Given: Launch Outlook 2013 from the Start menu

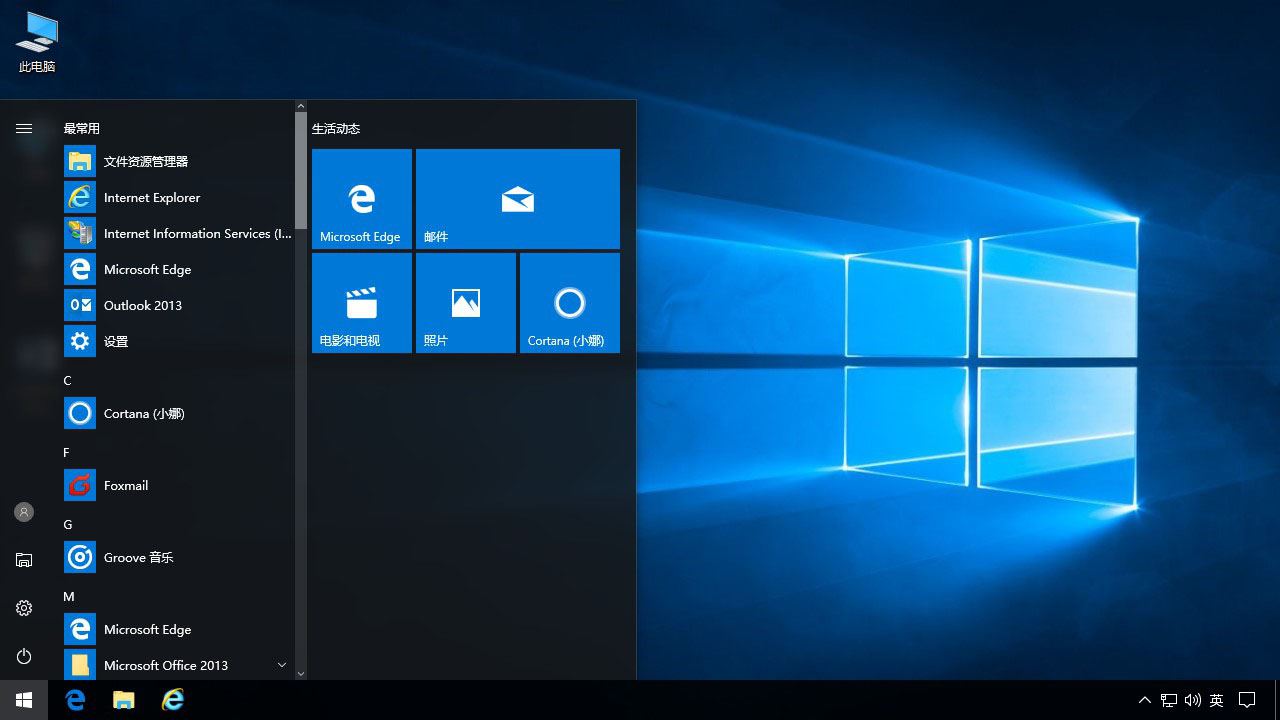Looking at the screenshot, I should (x=178, y=305).
